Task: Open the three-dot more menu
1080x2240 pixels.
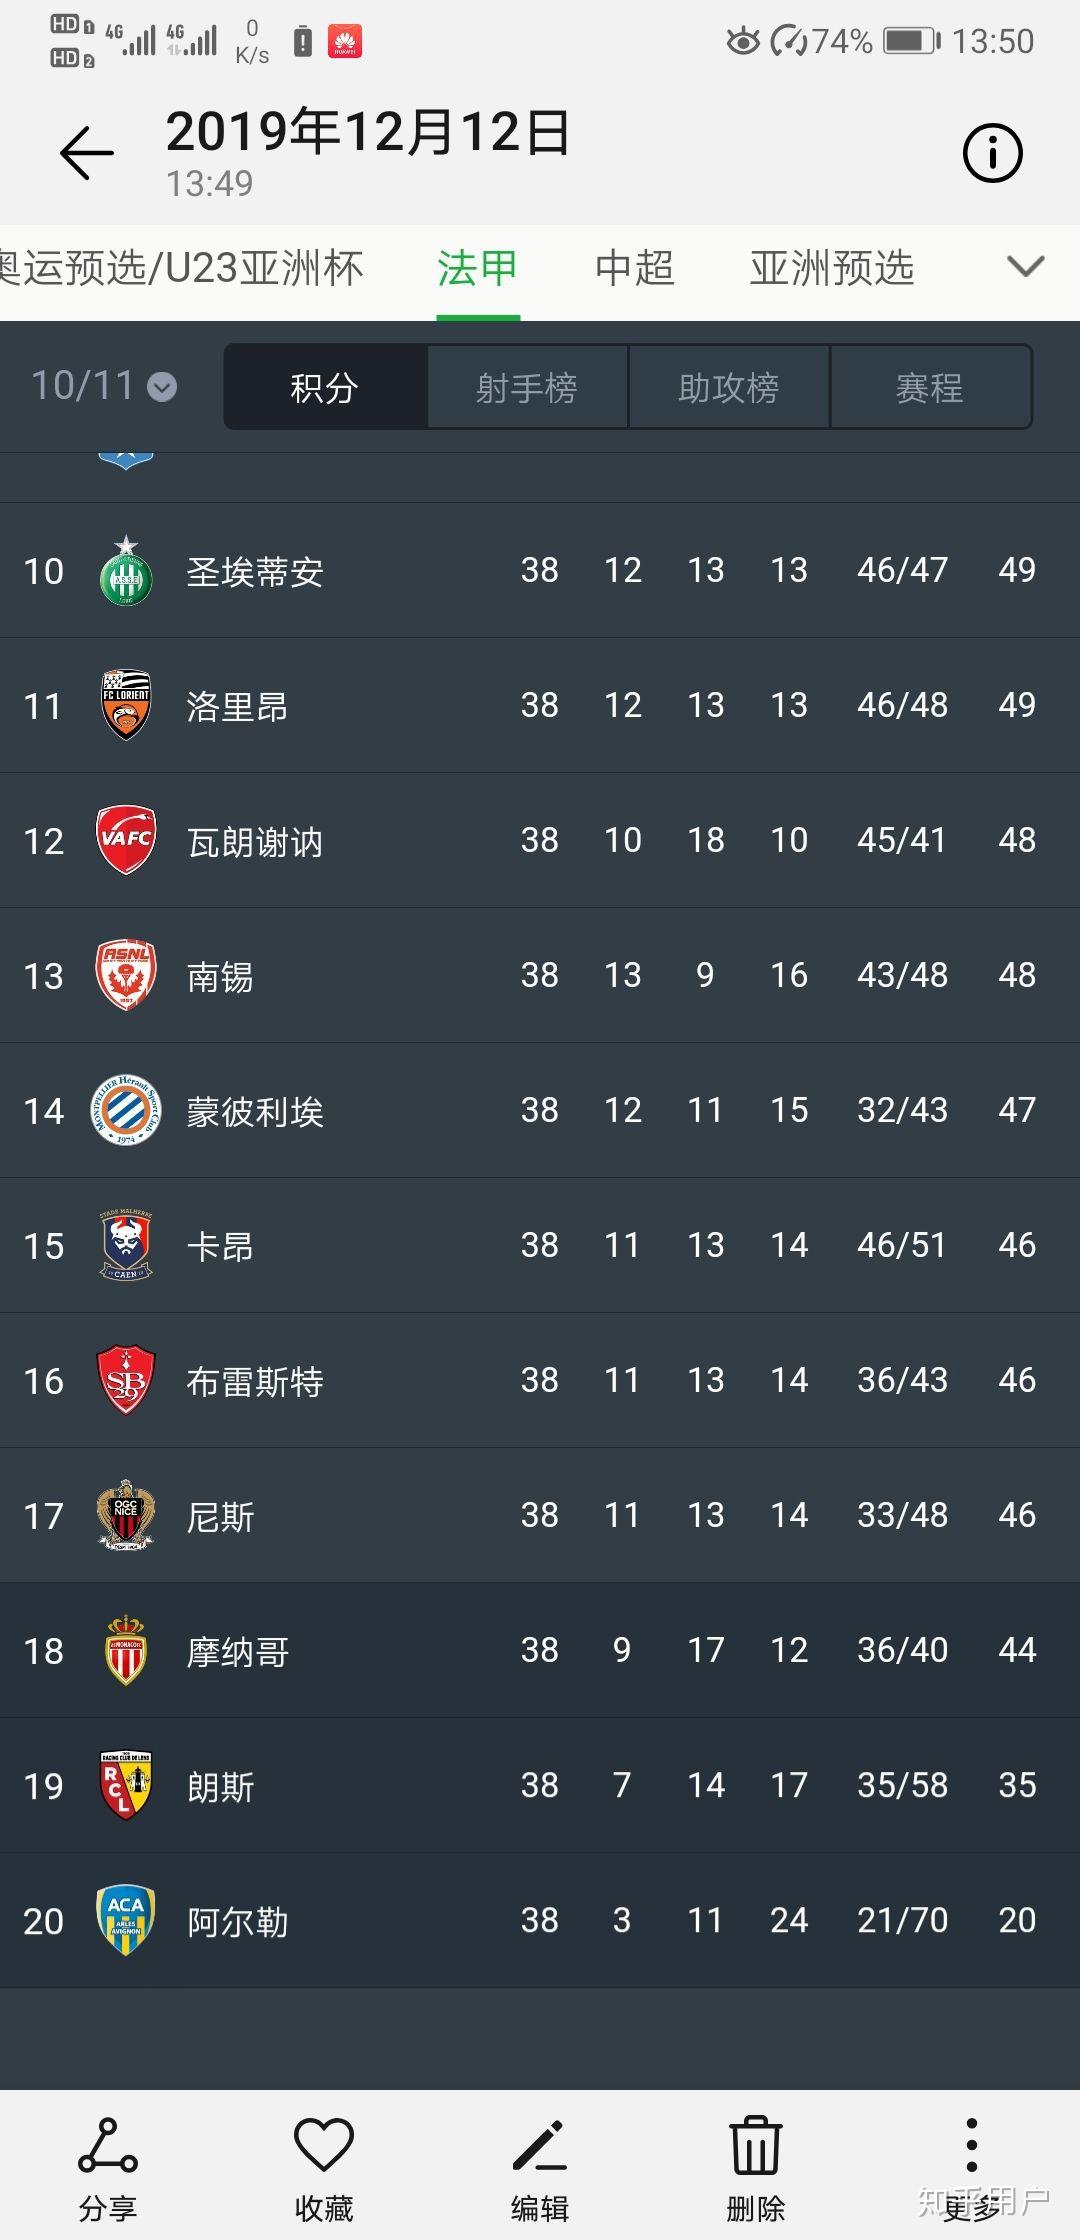Action: click(x=971, y=2145)
